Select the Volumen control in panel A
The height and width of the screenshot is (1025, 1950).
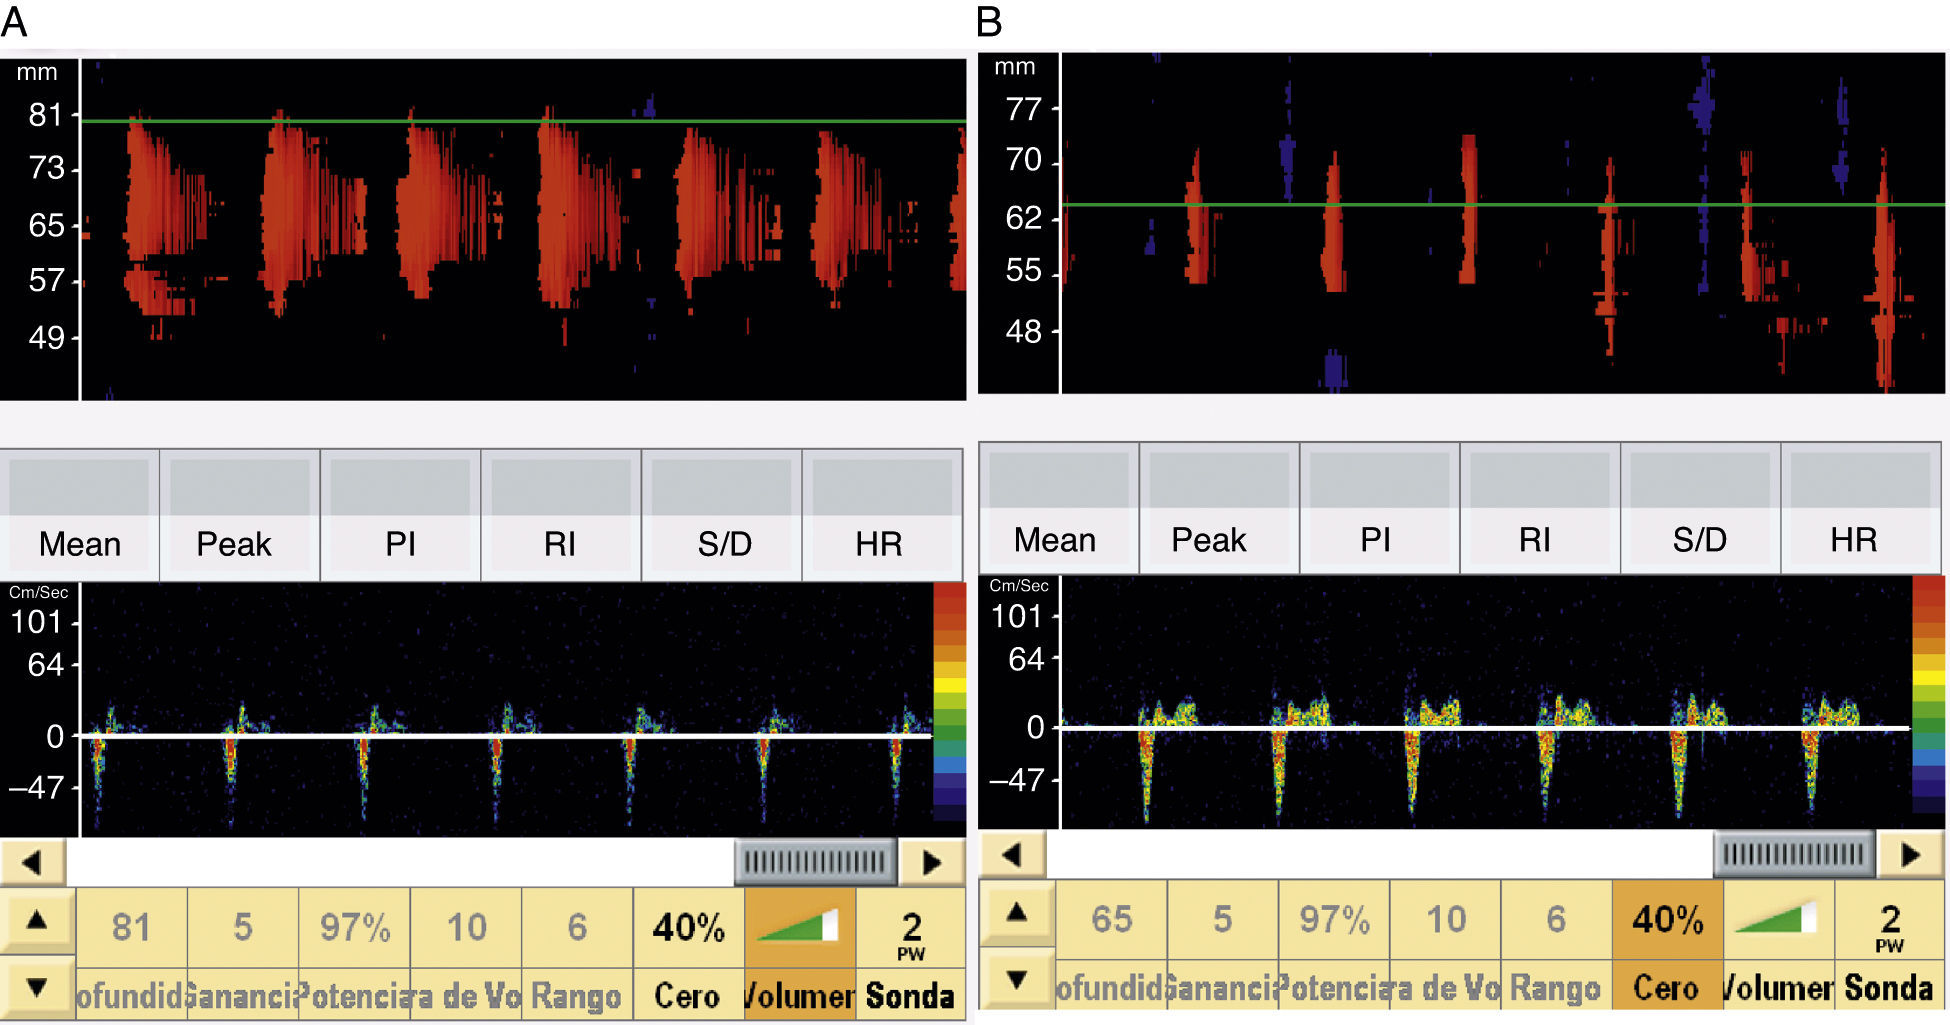click(800, 952)
